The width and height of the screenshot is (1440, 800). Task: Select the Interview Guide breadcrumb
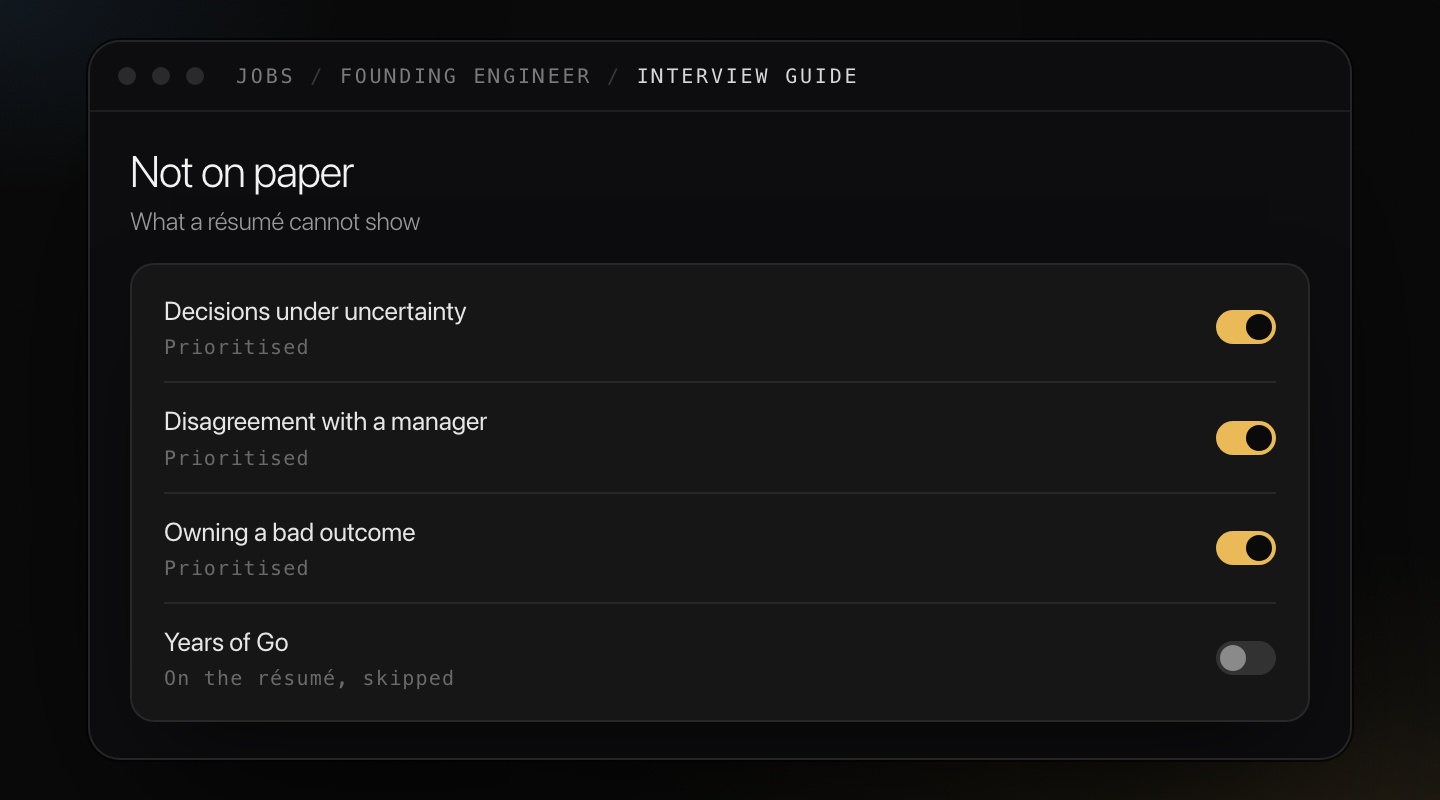coord(747,76)
